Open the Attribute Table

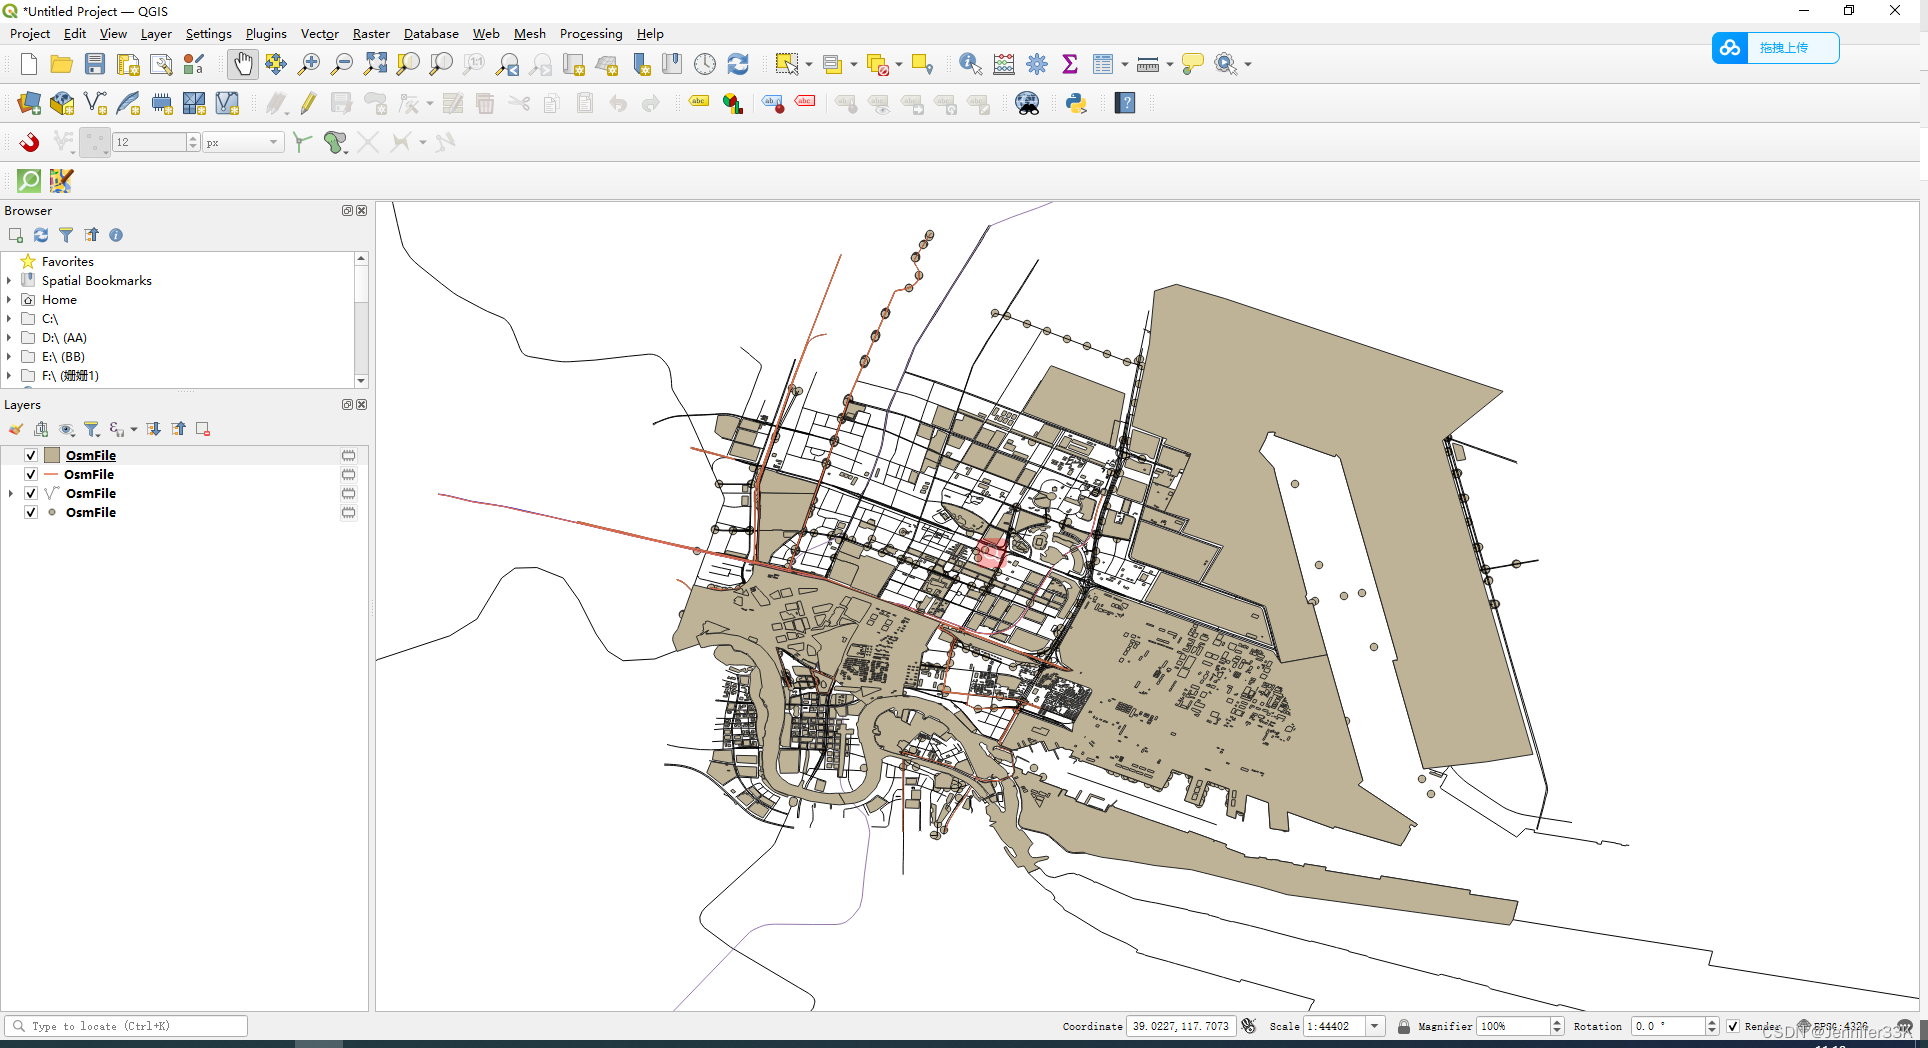(x=1103, y=63)
